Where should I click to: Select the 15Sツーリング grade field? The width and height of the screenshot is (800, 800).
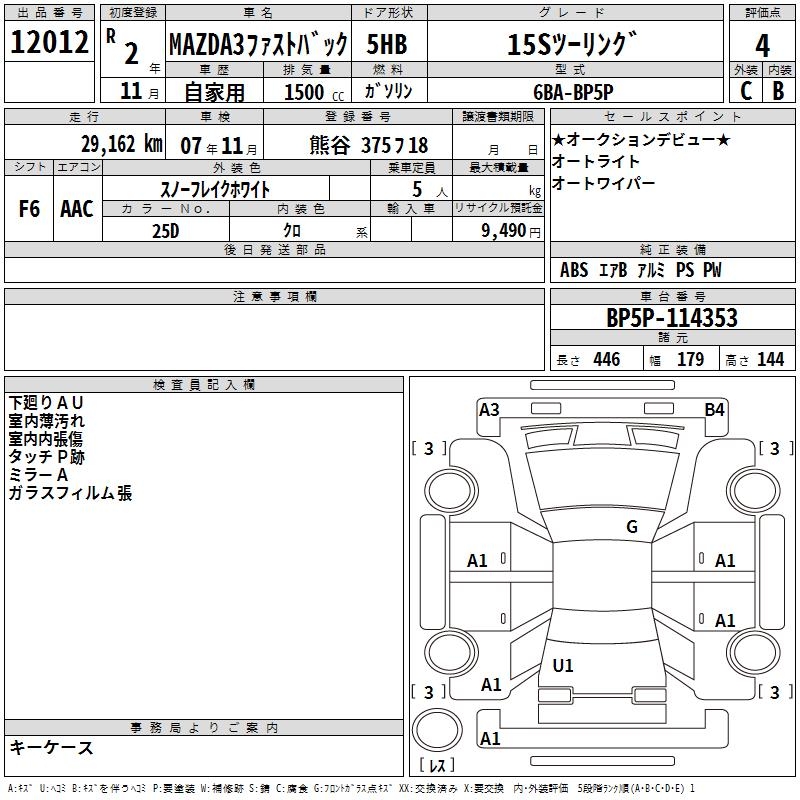tap(570, 45)
